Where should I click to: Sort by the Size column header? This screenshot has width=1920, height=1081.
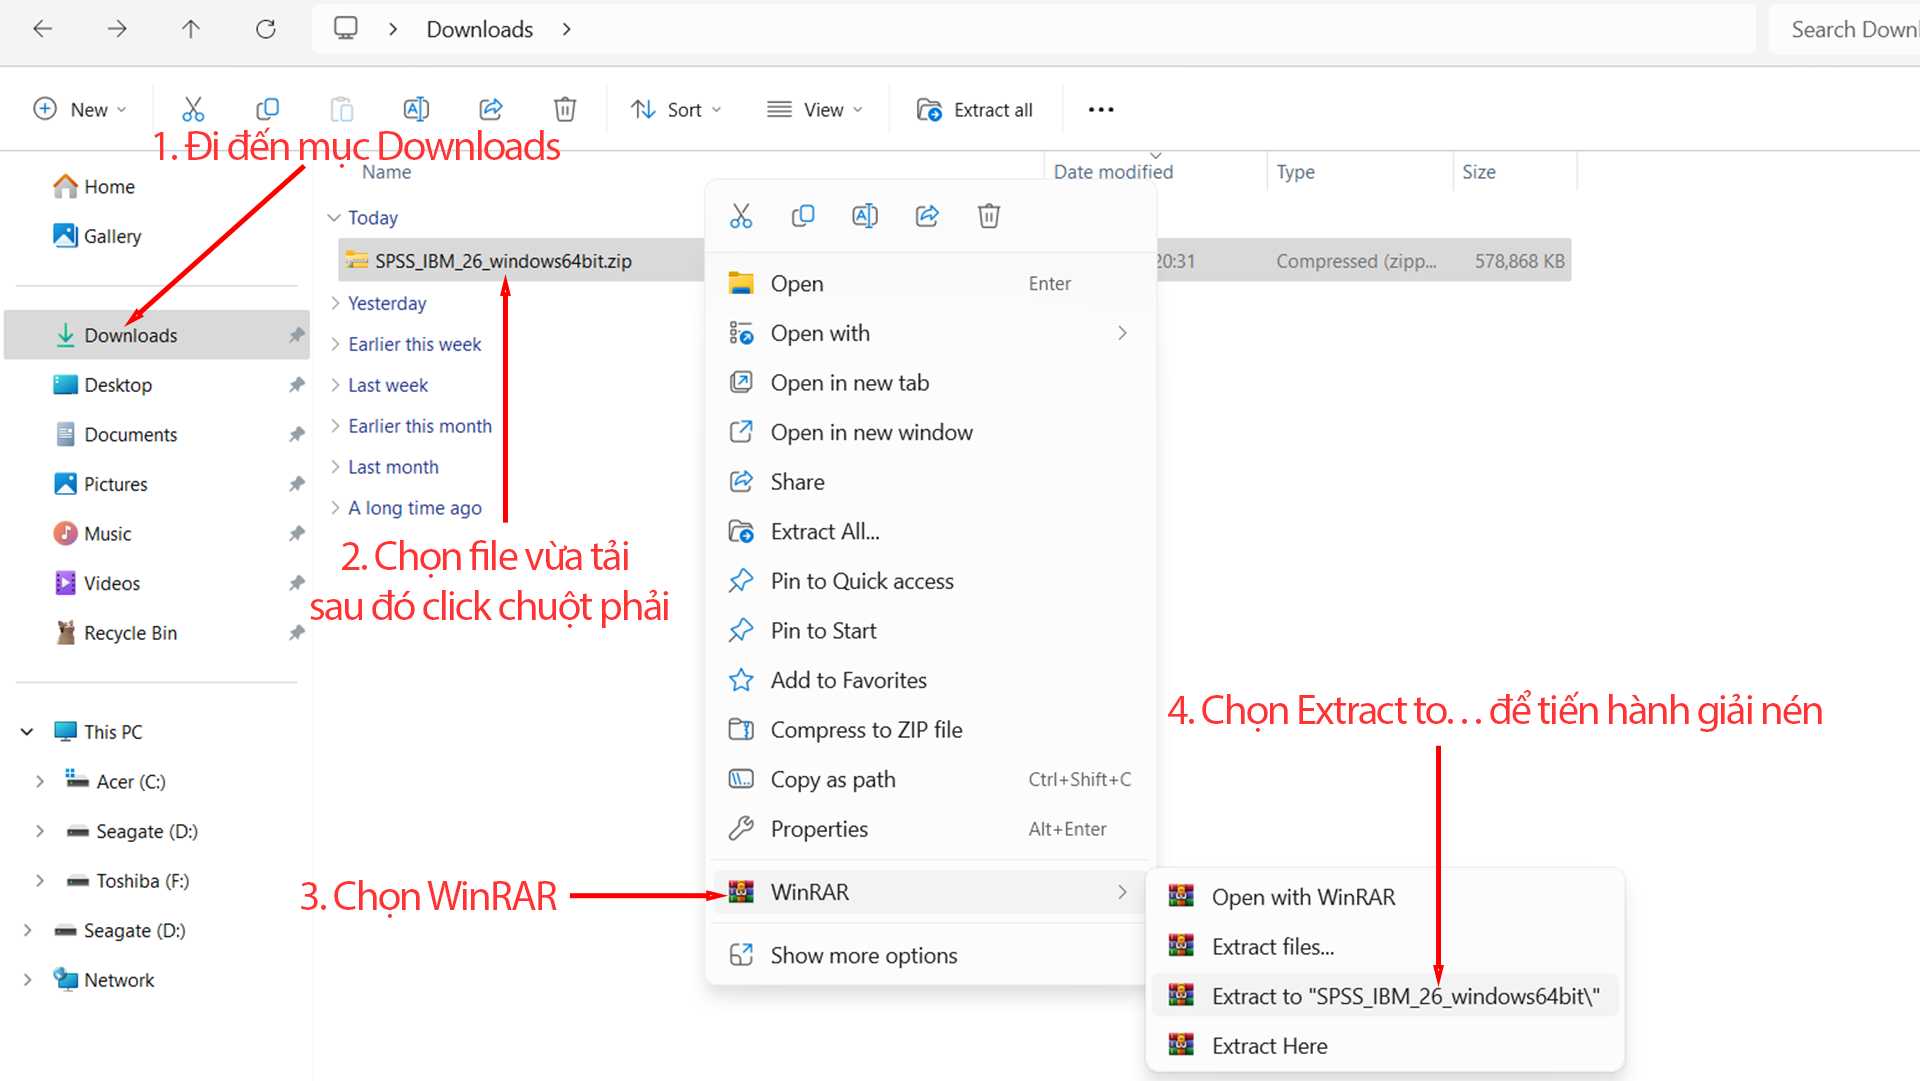pos(1515,172)
